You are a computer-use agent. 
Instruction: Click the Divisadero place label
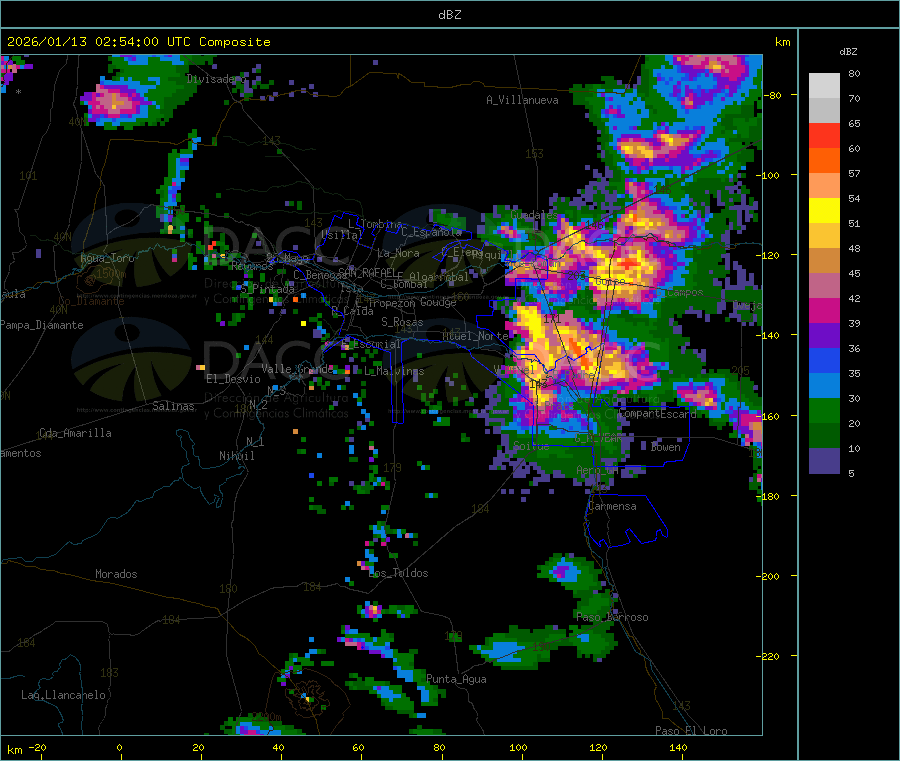click(216, 79)
